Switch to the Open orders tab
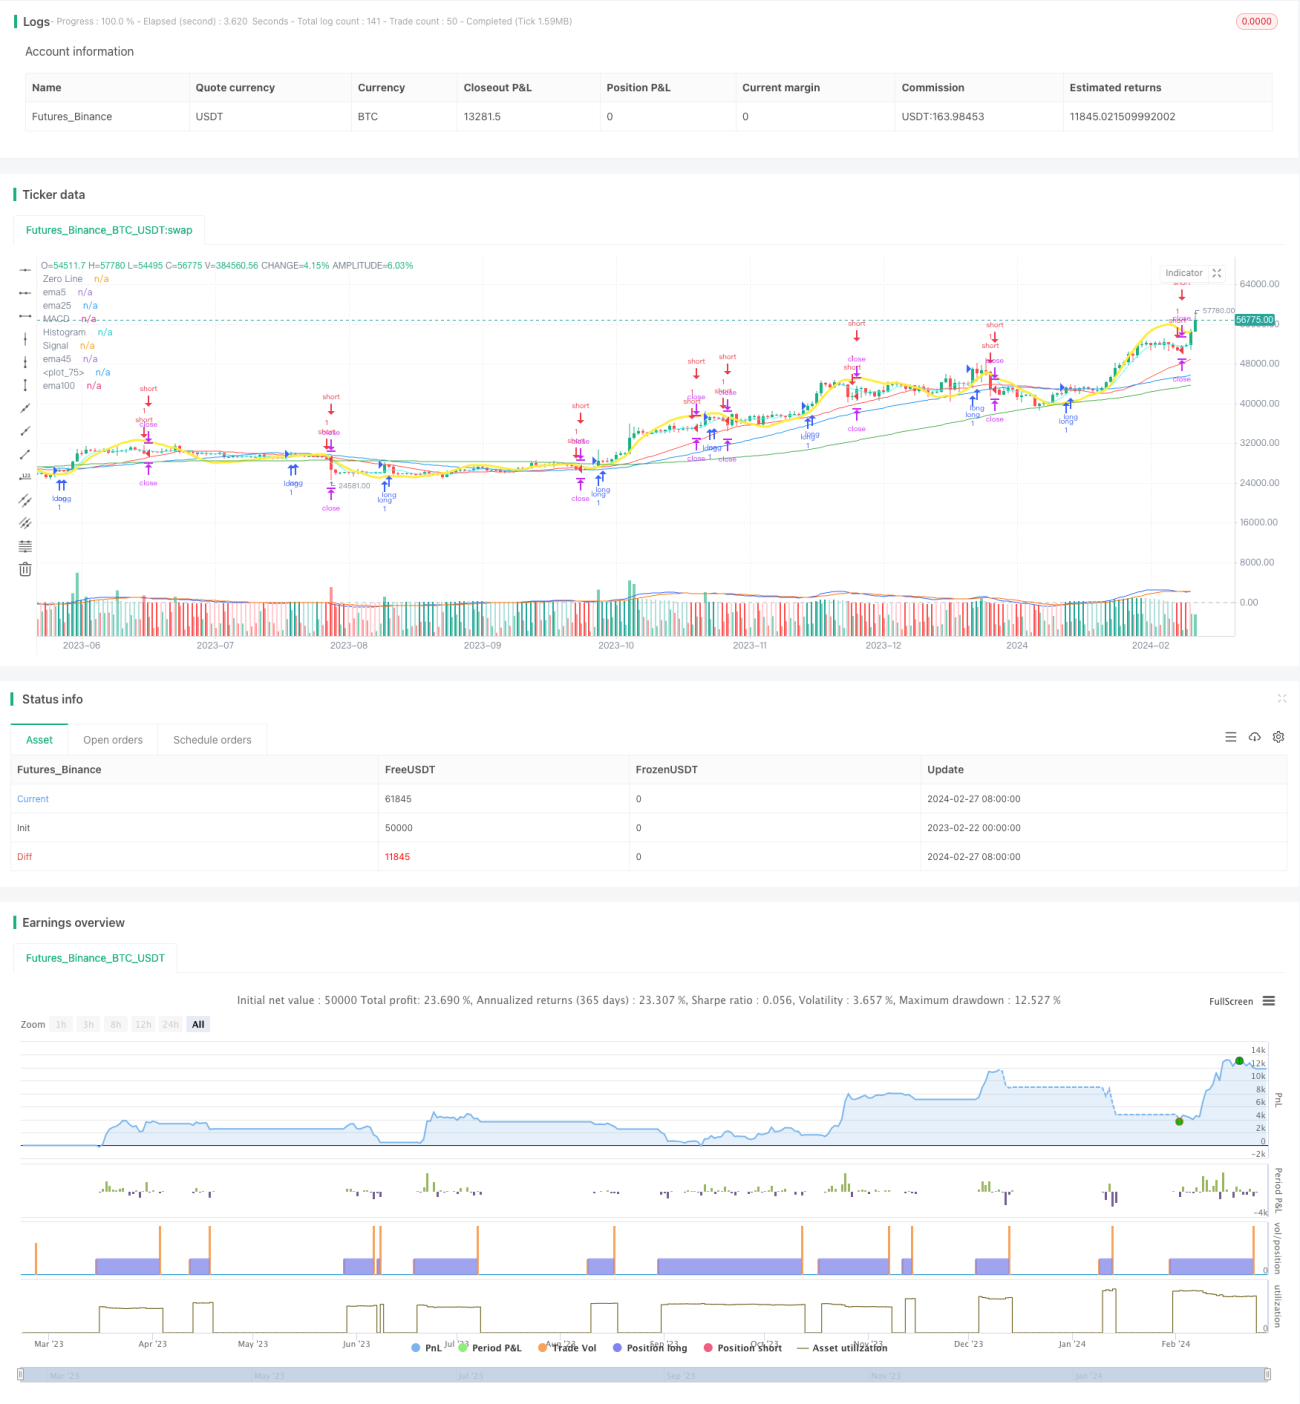 click(x=113, y=740)
